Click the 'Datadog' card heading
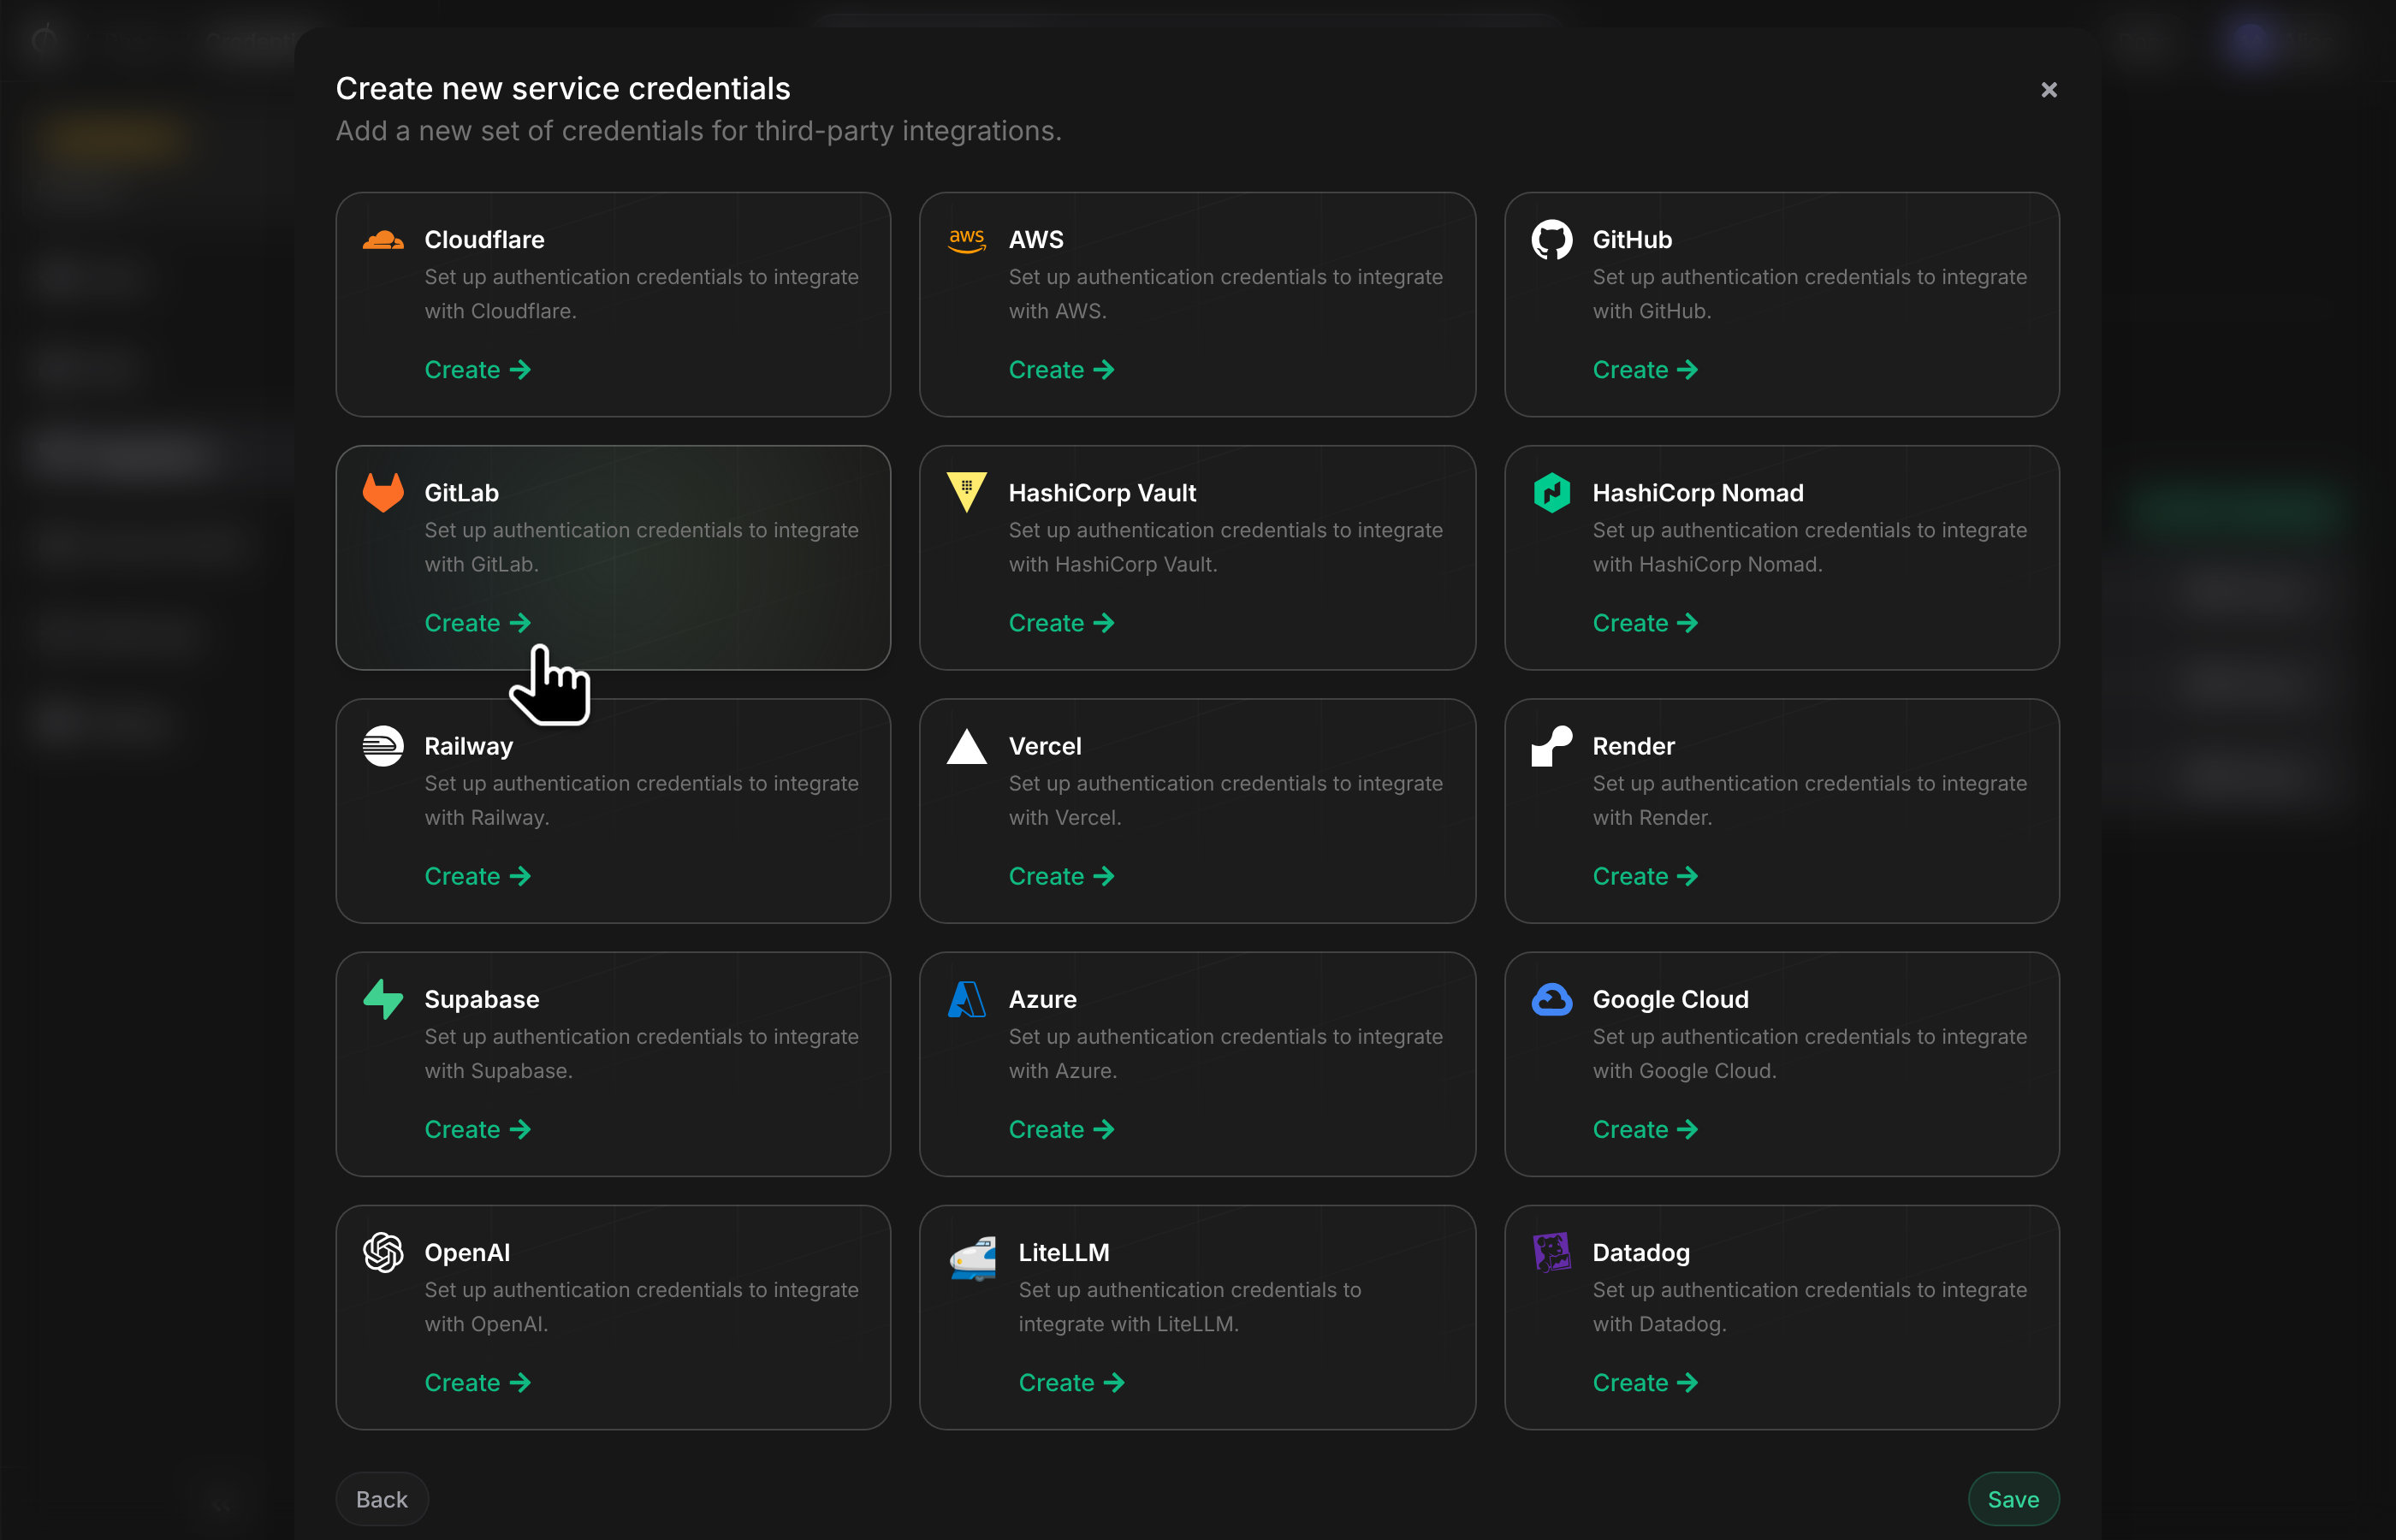 [x=1640, y=1252]
